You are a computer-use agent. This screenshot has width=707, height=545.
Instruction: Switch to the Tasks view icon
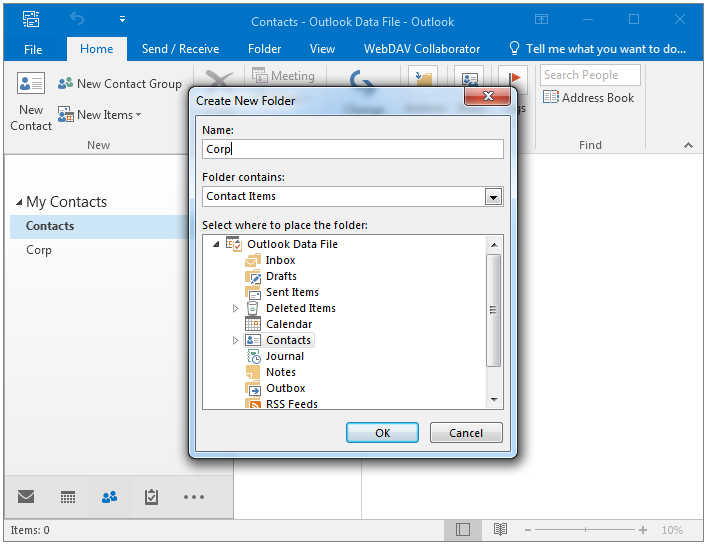point(151,497)
